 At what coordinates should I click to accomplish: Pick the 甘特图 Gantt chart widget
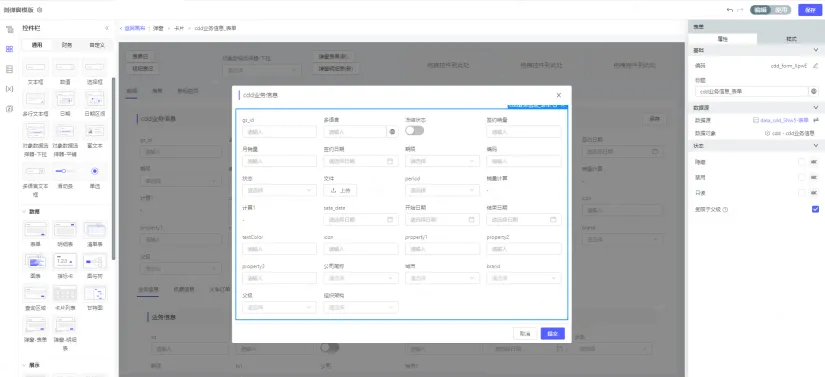point(95,298)
